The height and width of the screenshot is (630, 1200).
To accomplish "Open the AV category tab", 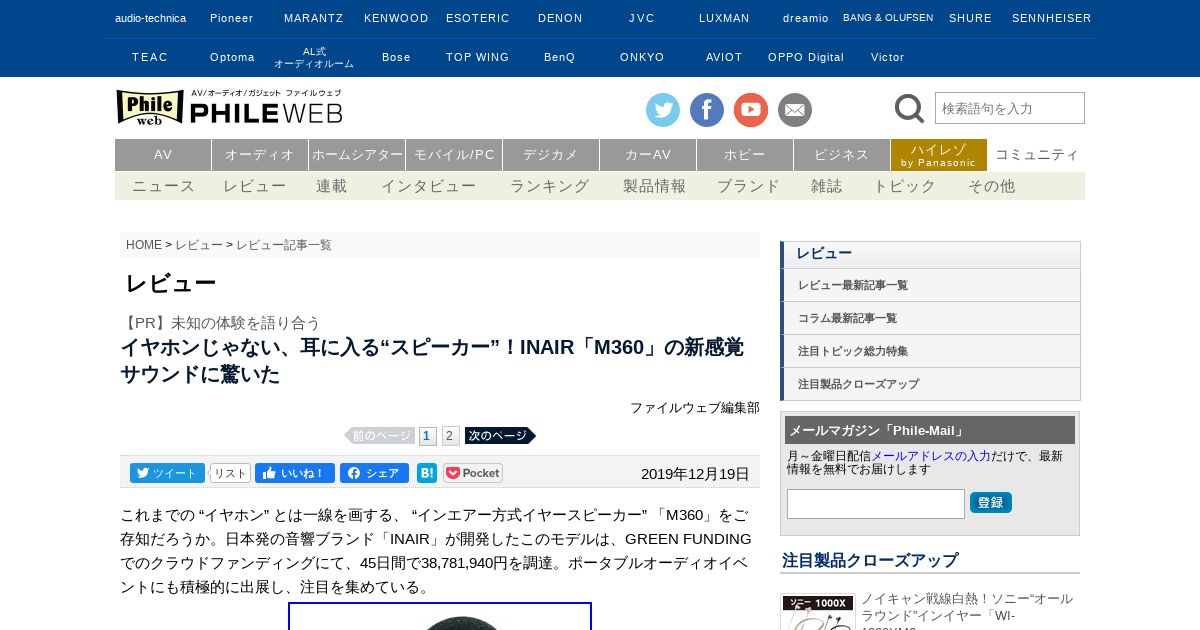I will pos(163,155).
